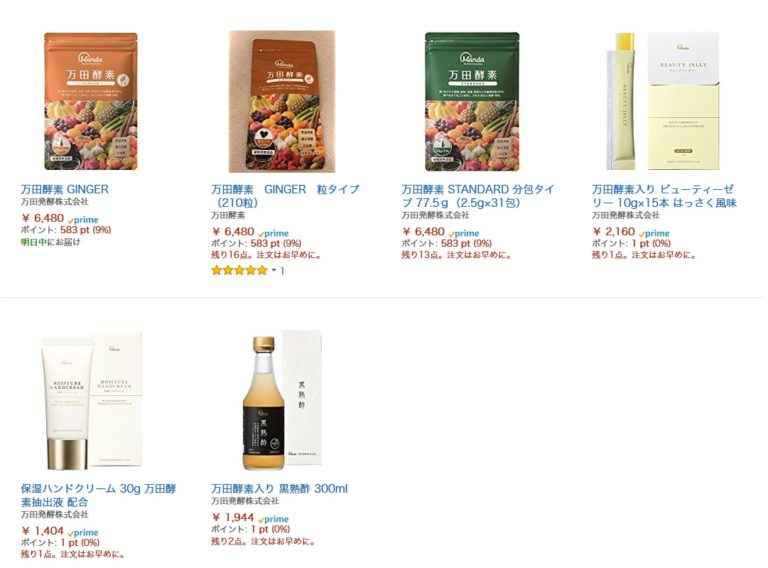Click the five-star rating icons
Screen dimensions: 768x568
240,270
